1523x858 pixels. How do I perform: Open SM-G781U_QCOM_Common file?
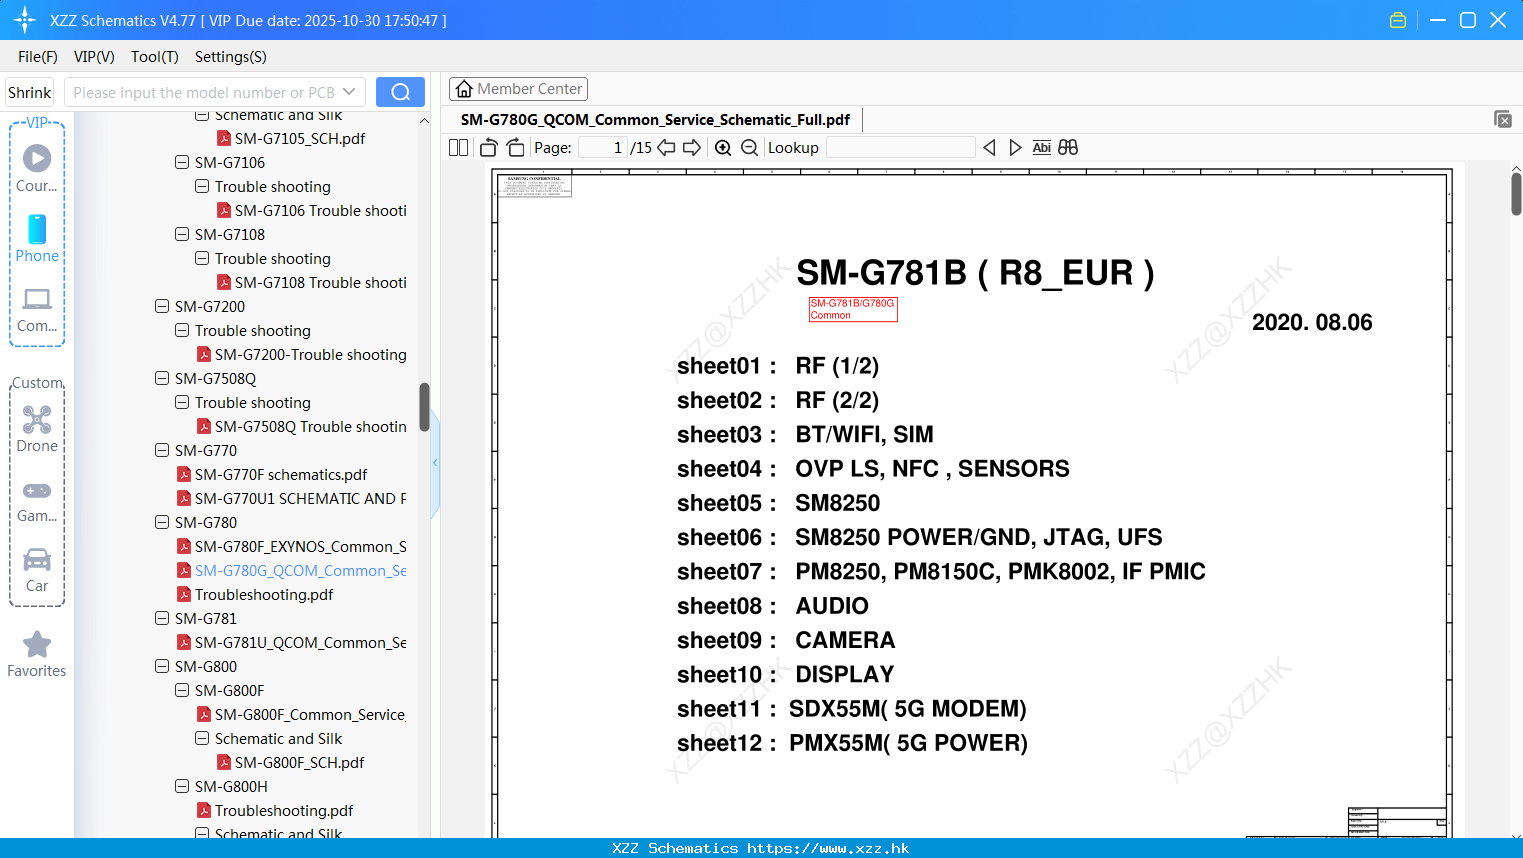click(291, 642)
